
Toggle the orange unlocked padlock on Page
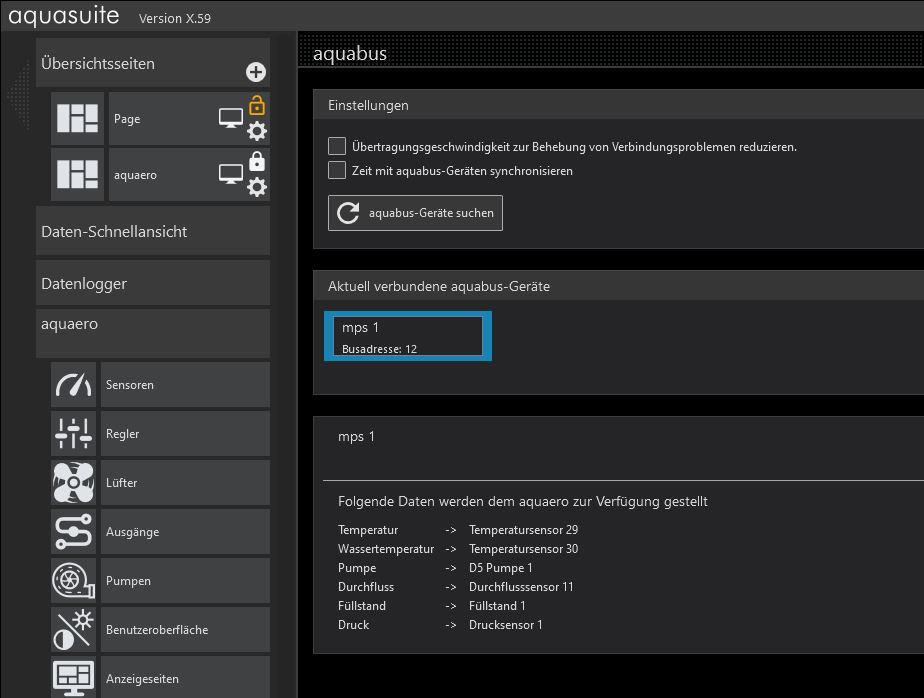tap(257, 105)
